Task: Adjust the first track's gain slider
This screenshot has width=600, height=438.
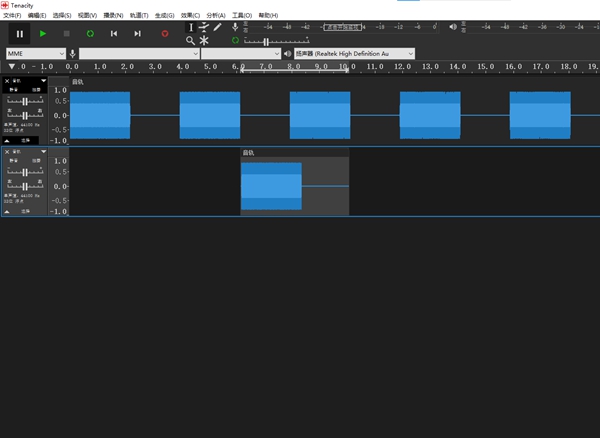Action: coord(25,101)
